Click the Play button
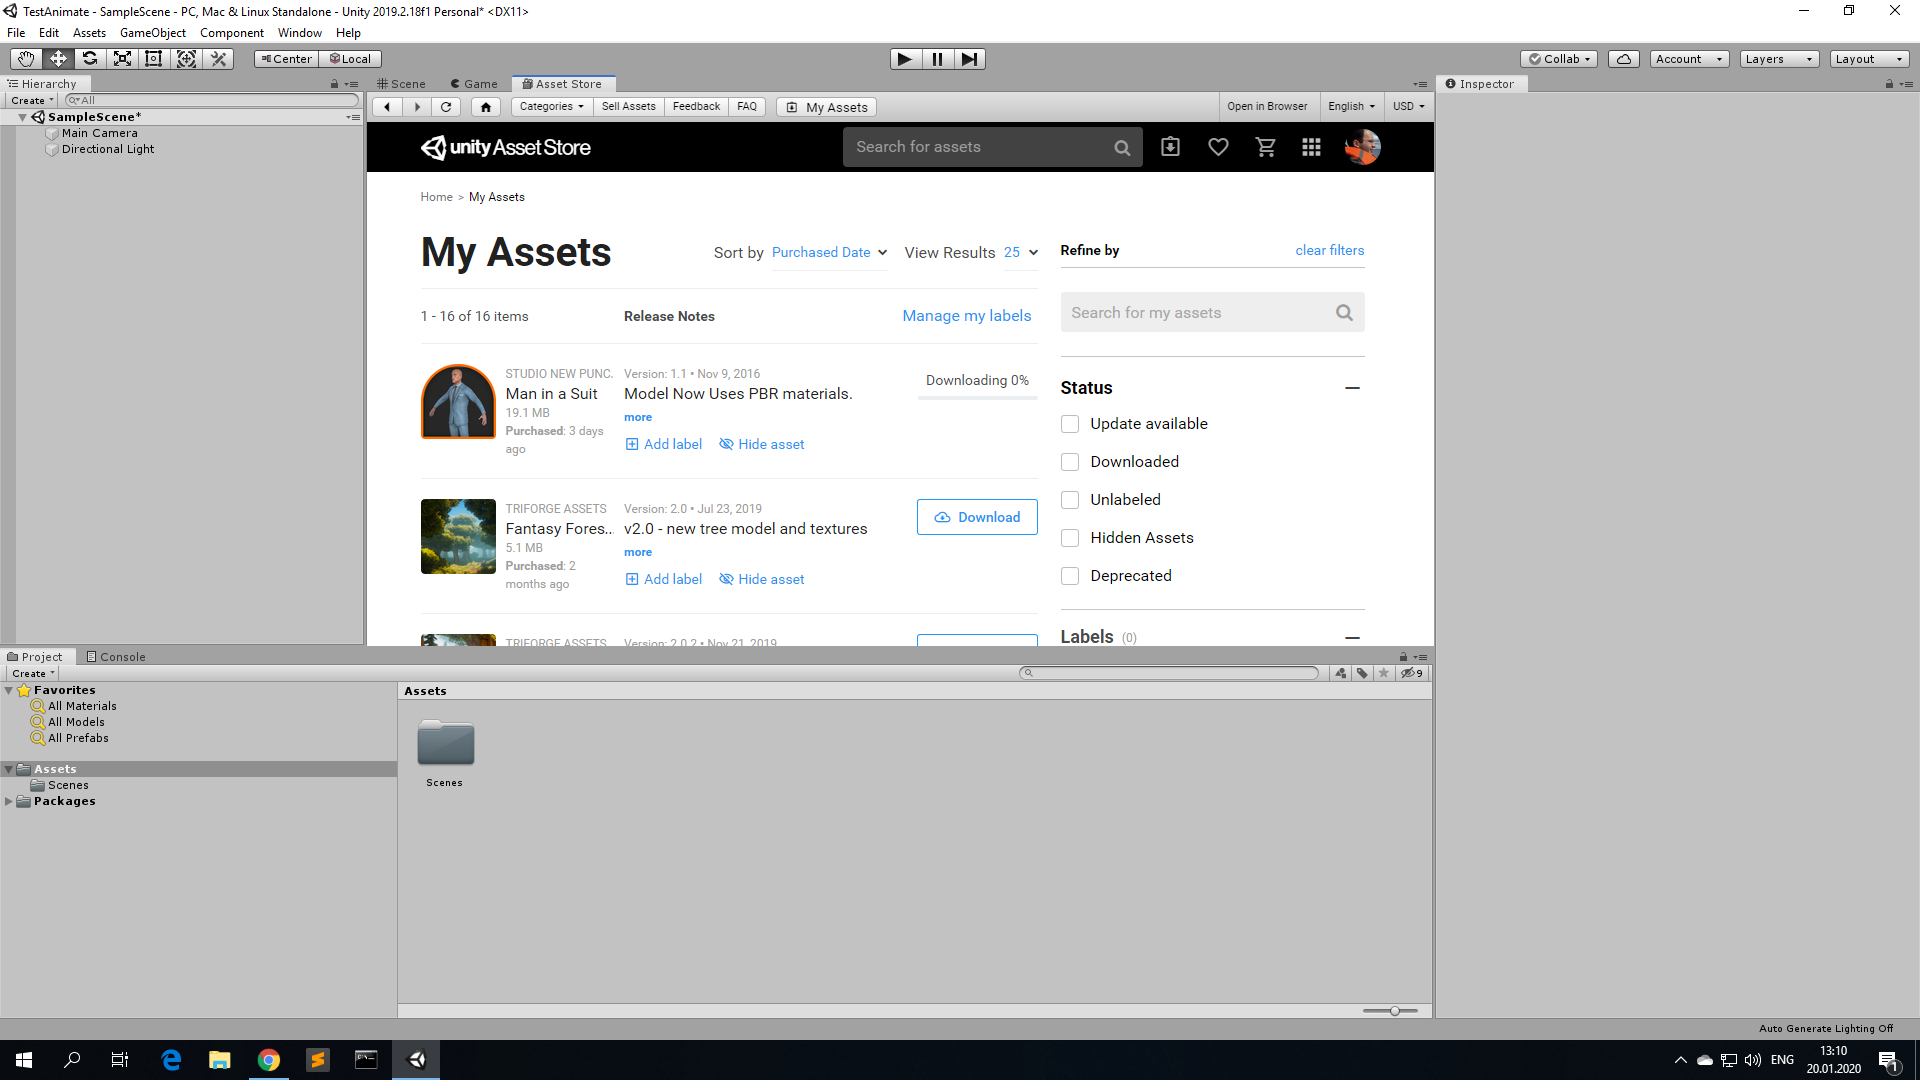1920x1080 pixels. tap(905, 59)
